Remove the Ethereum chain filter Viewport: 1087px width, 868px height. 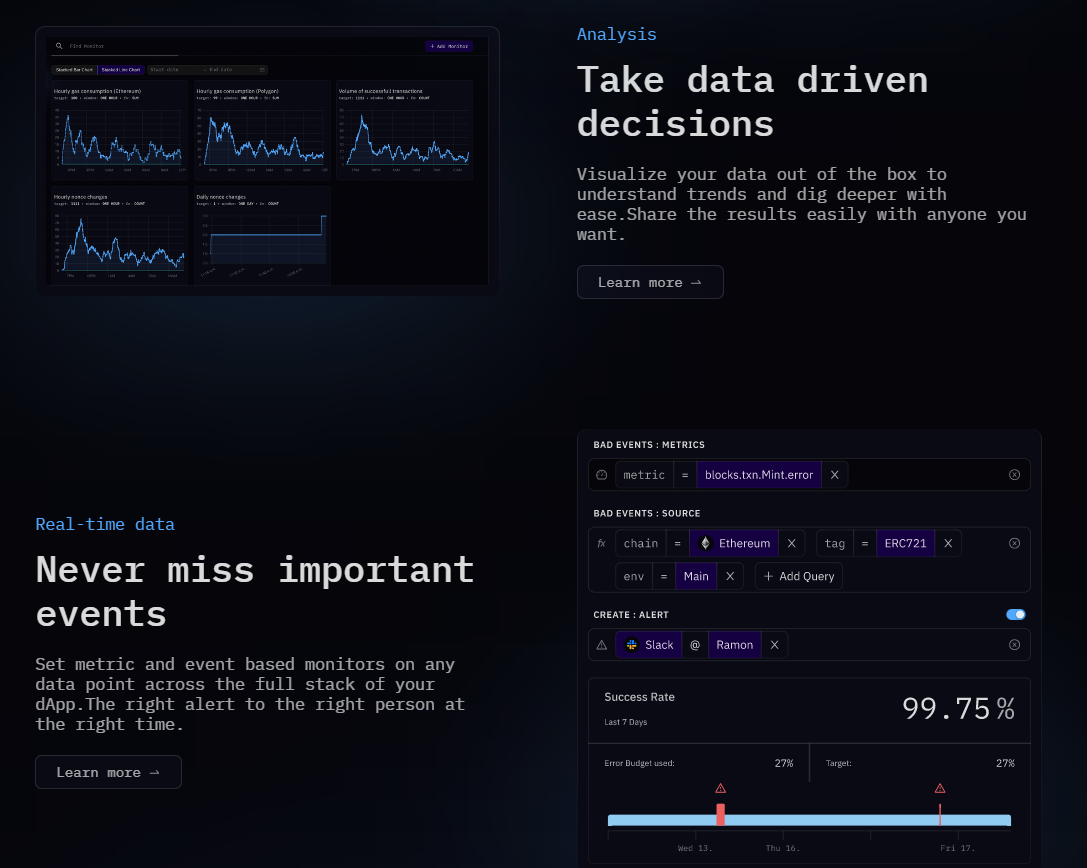[791, 544]
